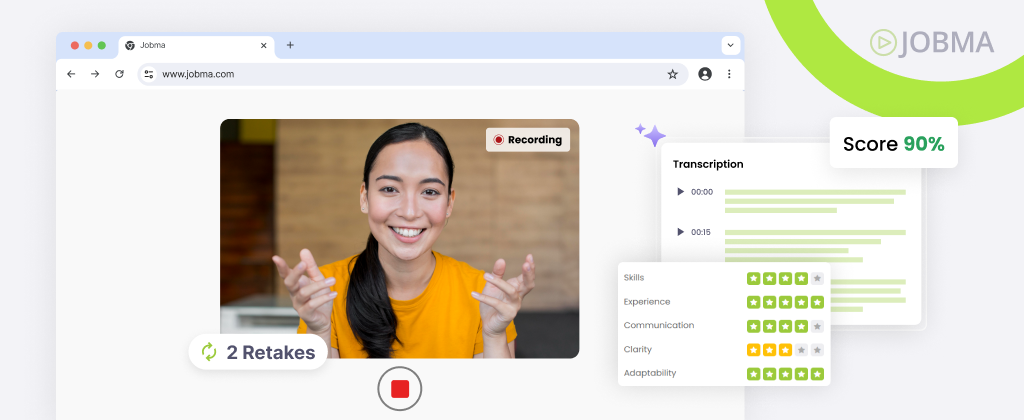This screenshot has height=420, width=1024.
Task: Open the browser three-dot menu
Action: click(x=729, y=74)
